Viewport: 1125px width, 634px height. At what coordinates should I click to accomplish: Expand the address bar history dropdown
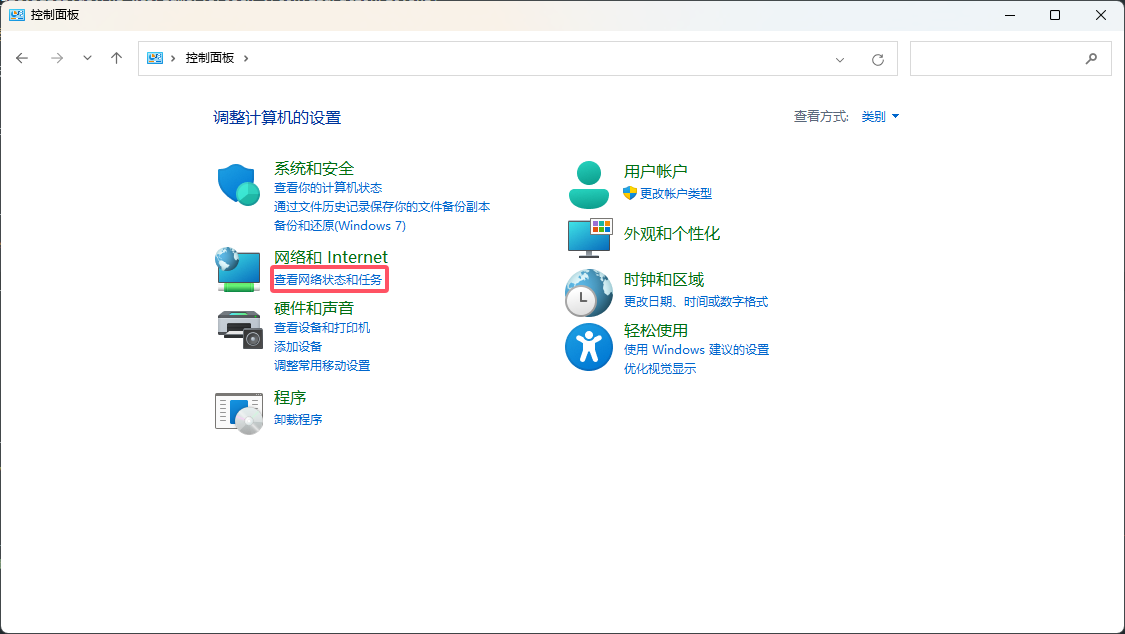click(839, 60)
